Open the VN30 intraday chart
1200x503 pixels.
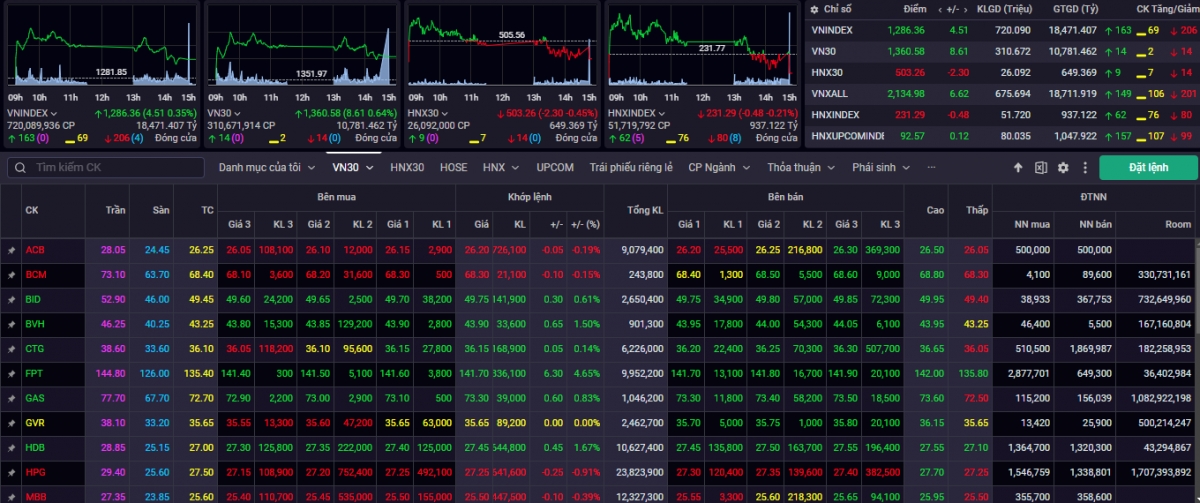point(301,45)
